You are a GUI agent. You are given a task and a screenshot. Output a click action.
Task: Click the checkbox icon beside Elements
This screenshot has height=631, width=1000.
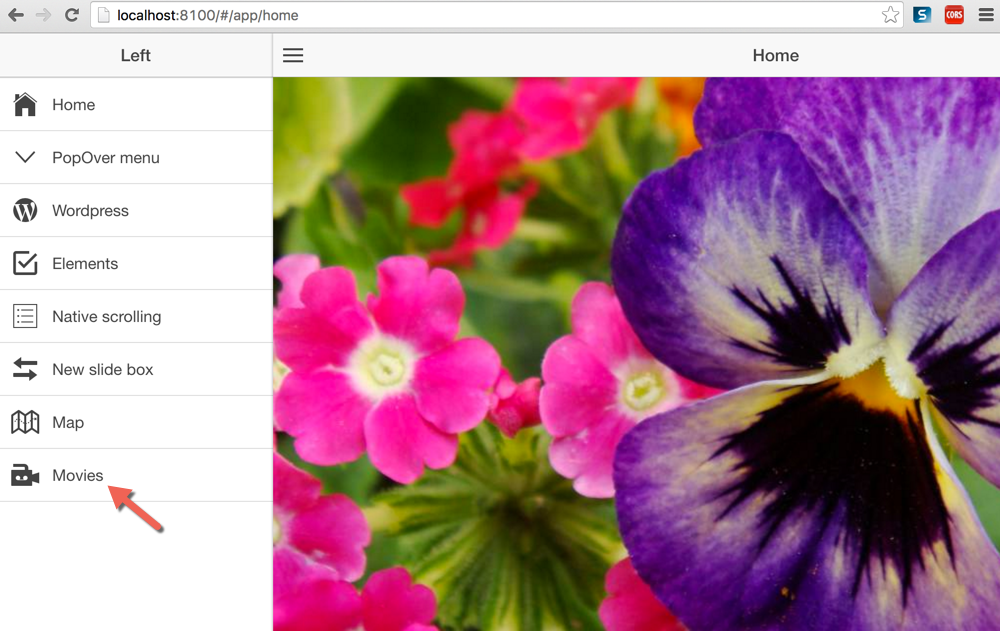(x=25, y=263)
